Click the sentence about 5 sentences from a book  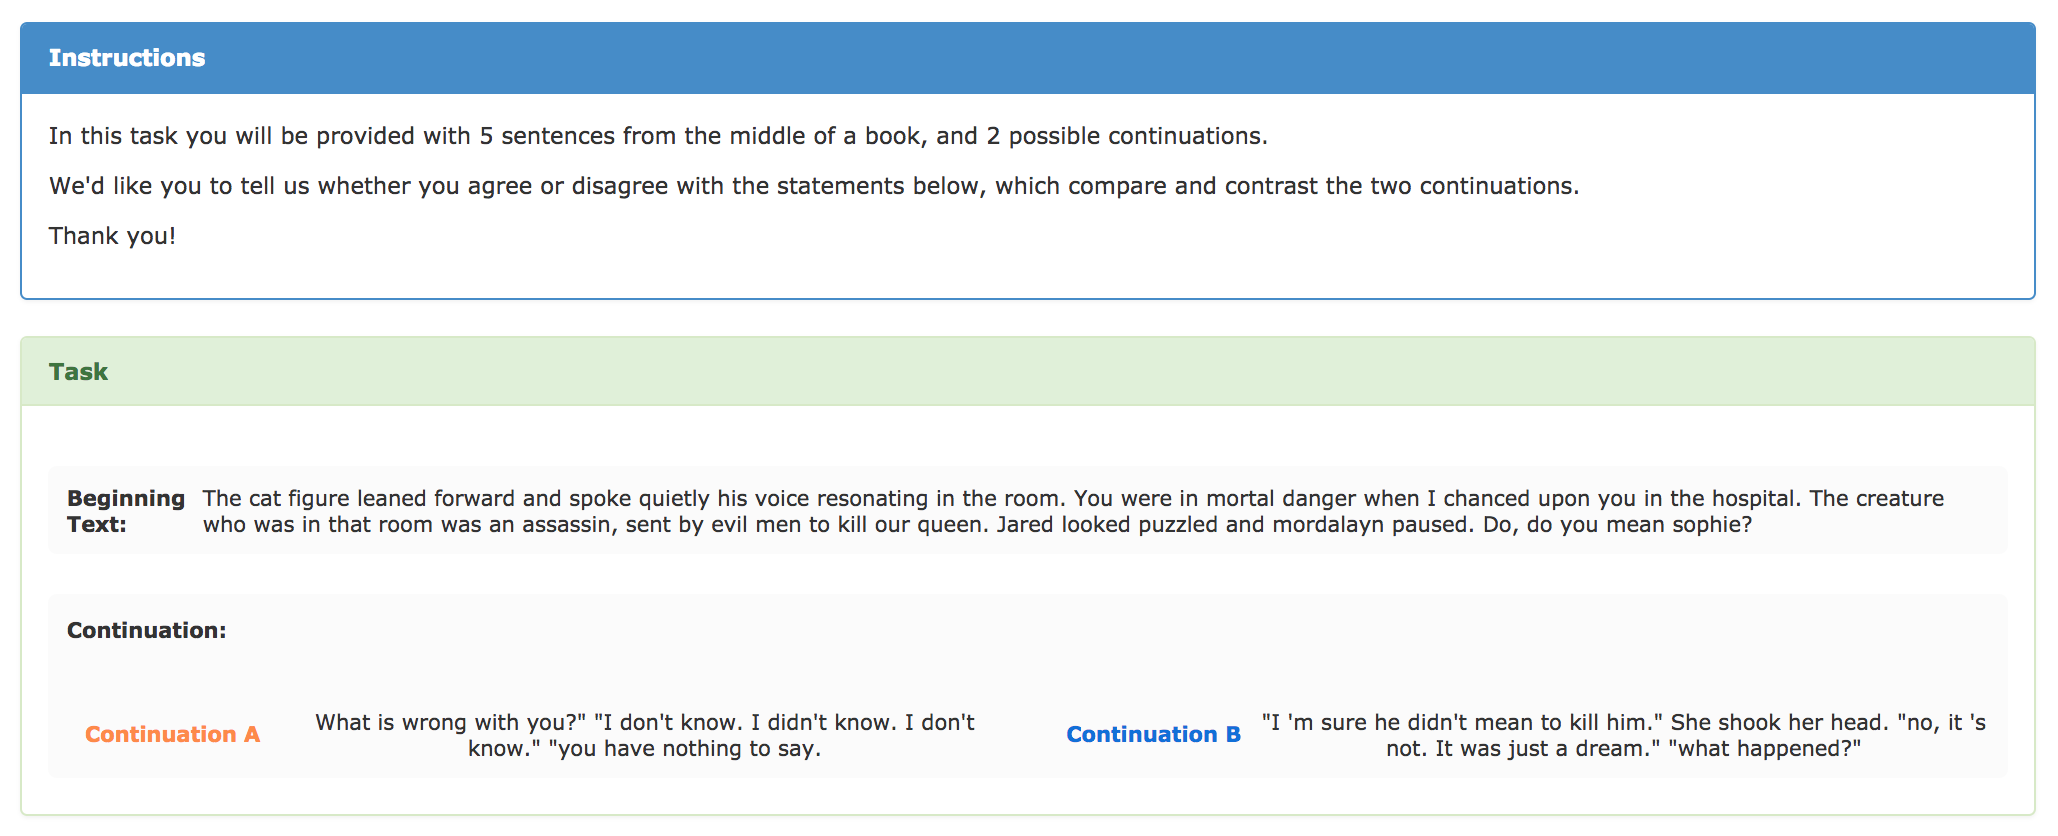click(658, 136)
